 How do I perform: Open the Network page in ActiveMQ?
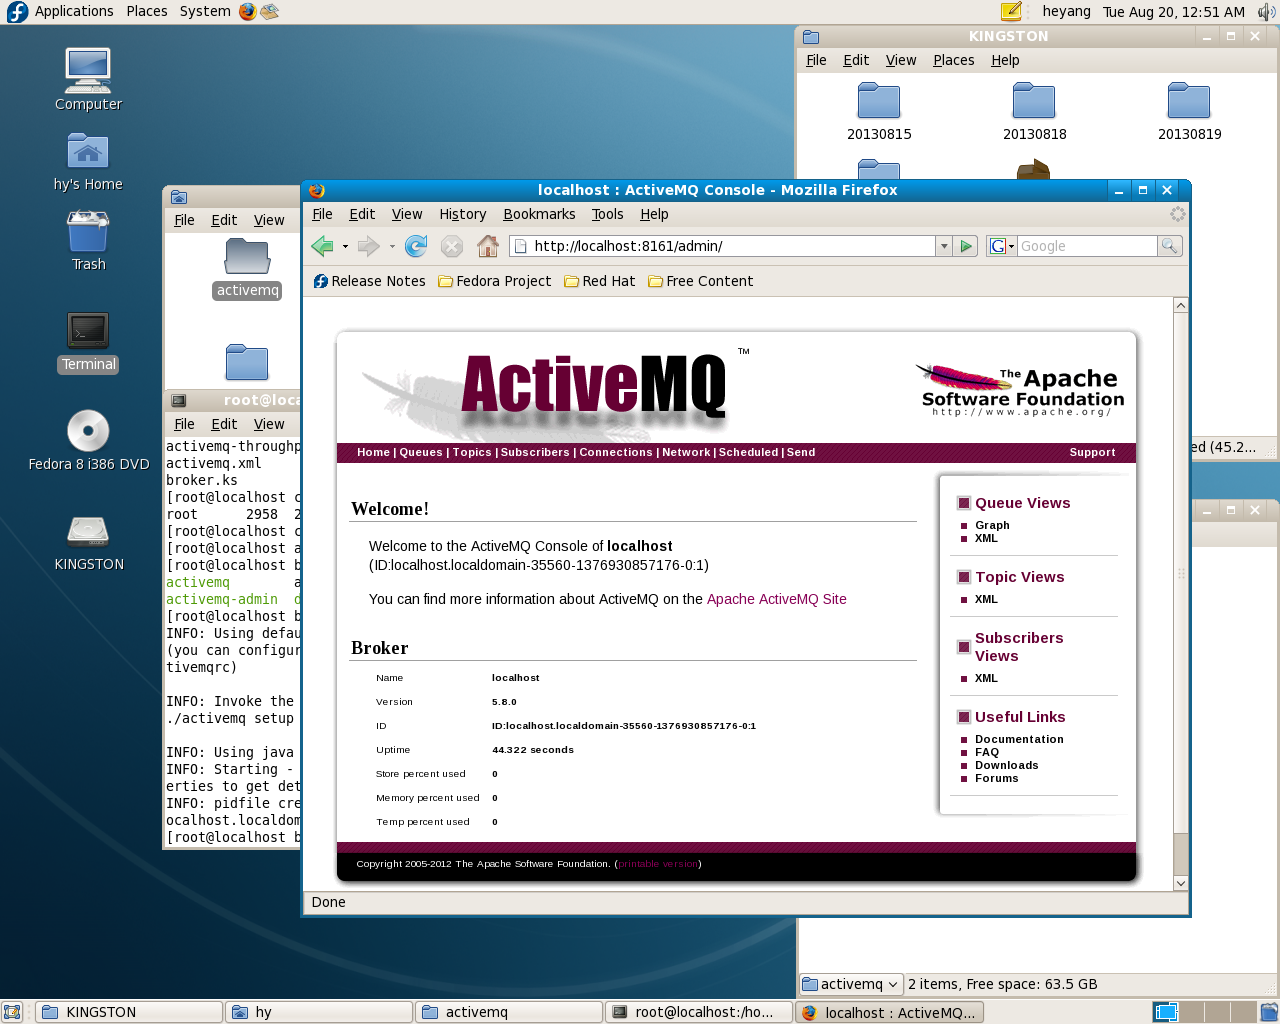pos(686,452)
